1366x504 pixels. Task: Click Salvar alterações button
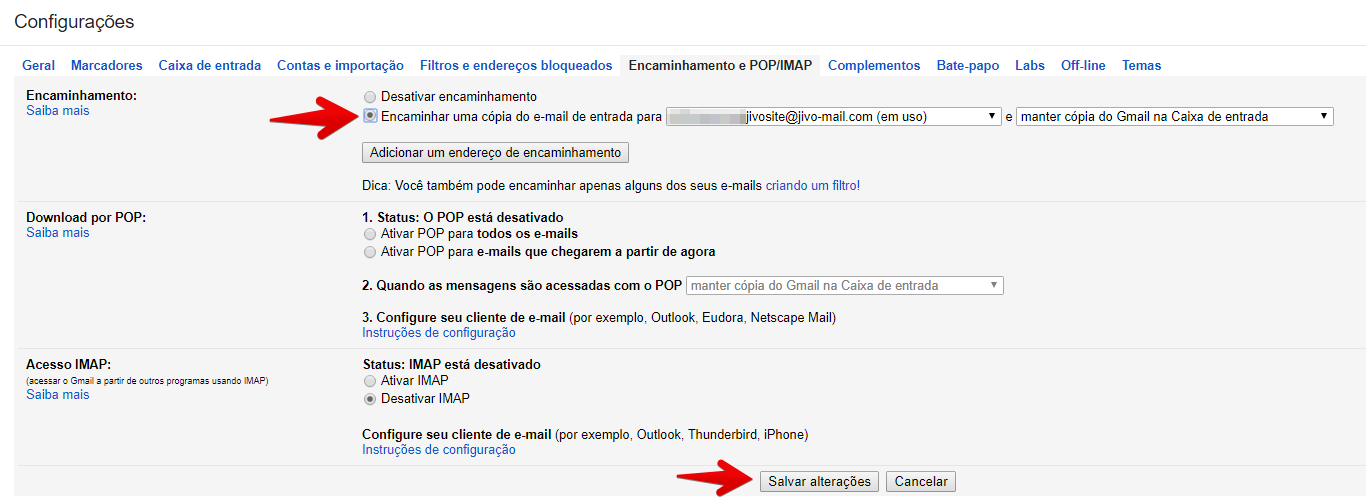[820, 482]
